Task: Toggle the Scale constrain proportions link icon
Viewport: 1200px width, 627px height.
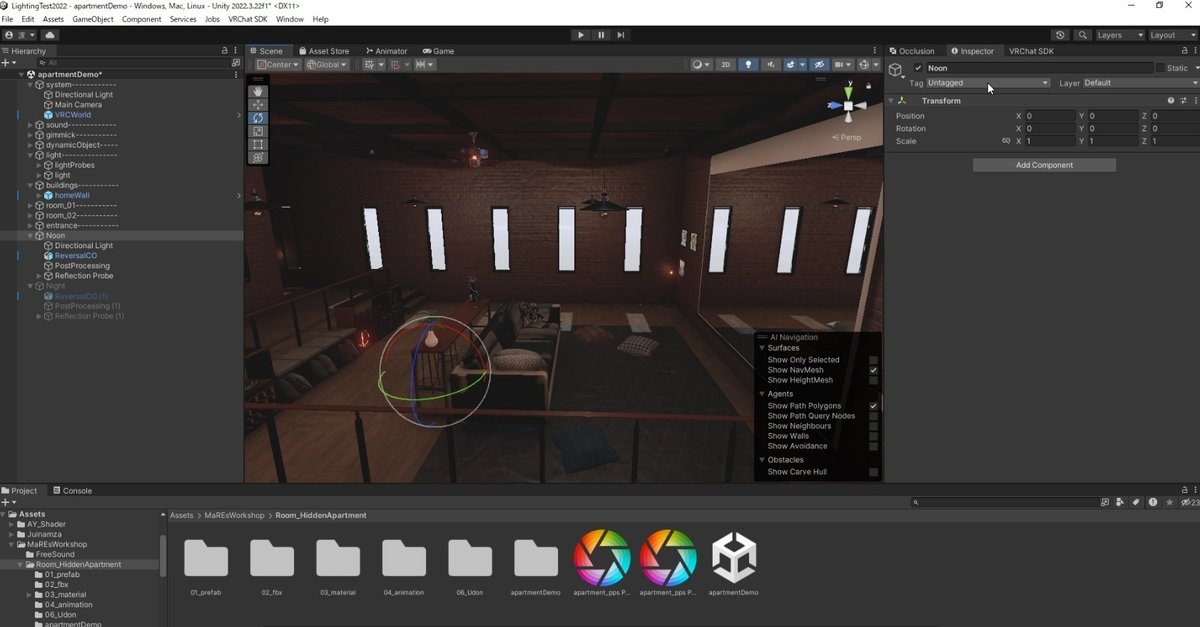Action: coord(1006,141)
